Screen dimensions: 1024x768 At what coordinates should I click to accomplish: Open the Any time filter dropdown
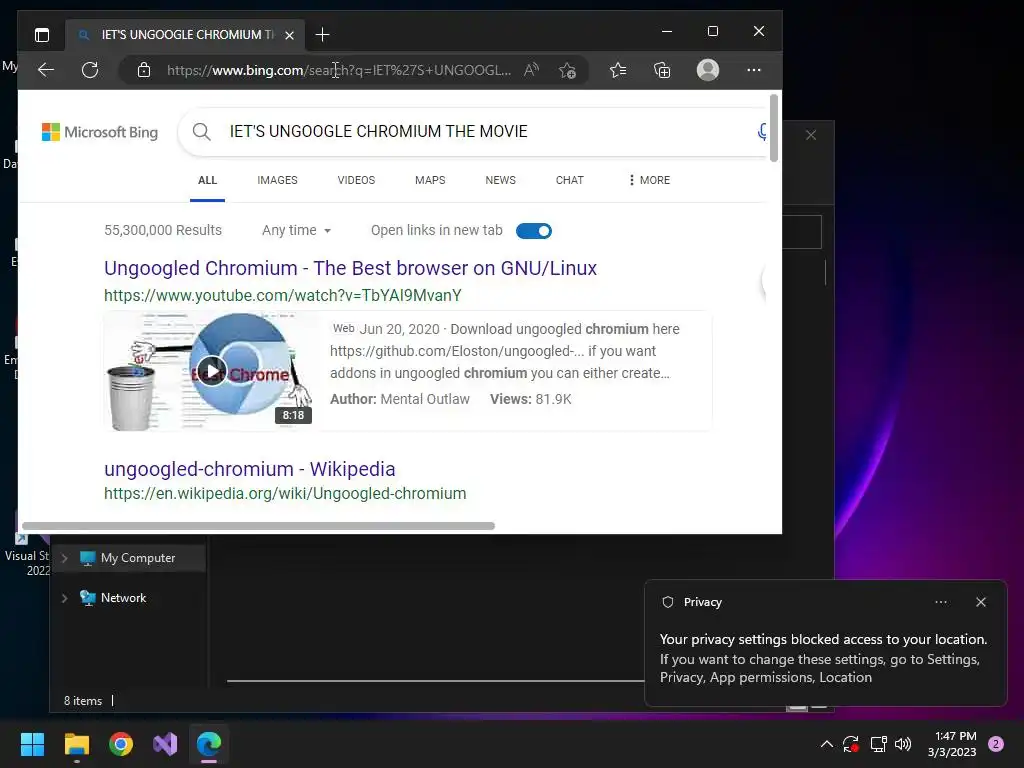coord(296,231)
